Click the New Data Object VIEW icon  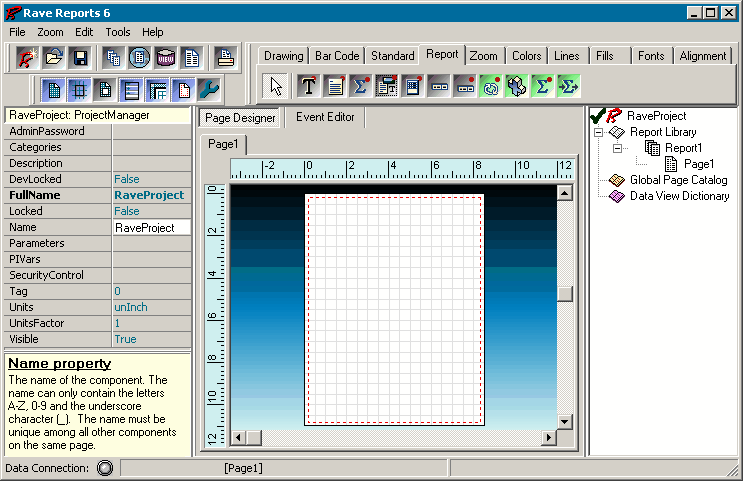pyautogui.click(x=166, y=58)
